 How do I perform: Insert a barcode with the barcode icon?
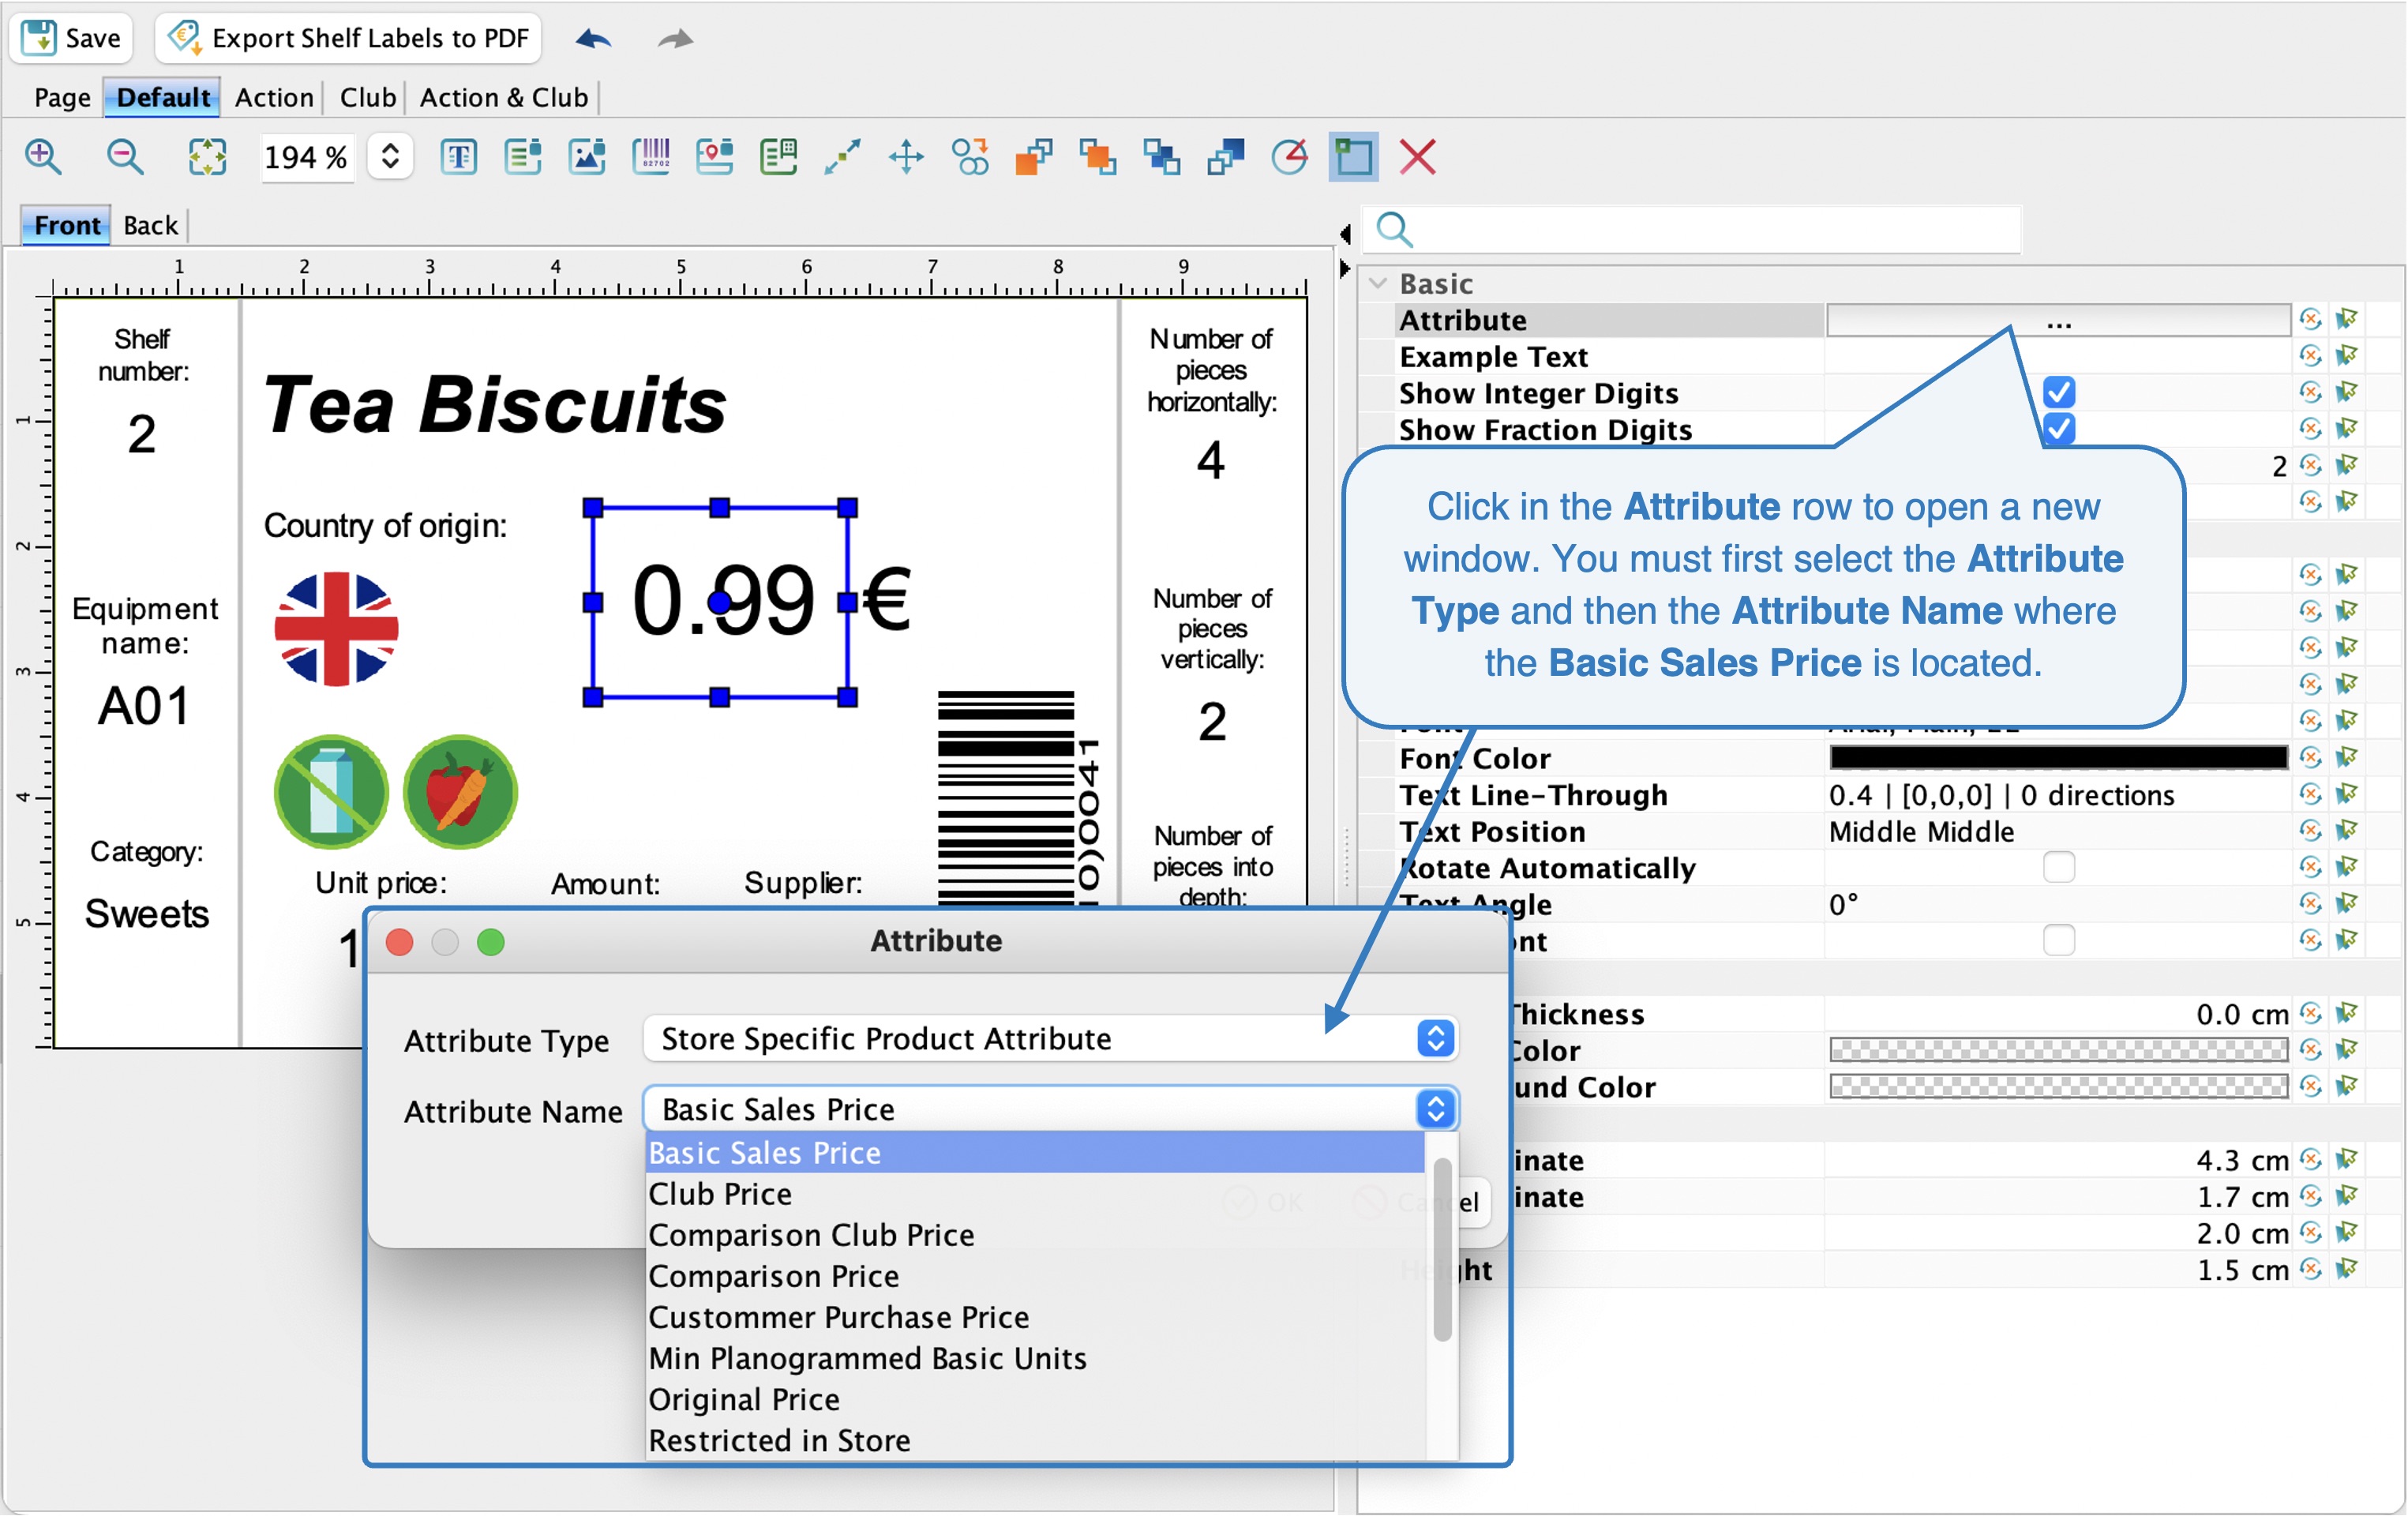(651, 157)
